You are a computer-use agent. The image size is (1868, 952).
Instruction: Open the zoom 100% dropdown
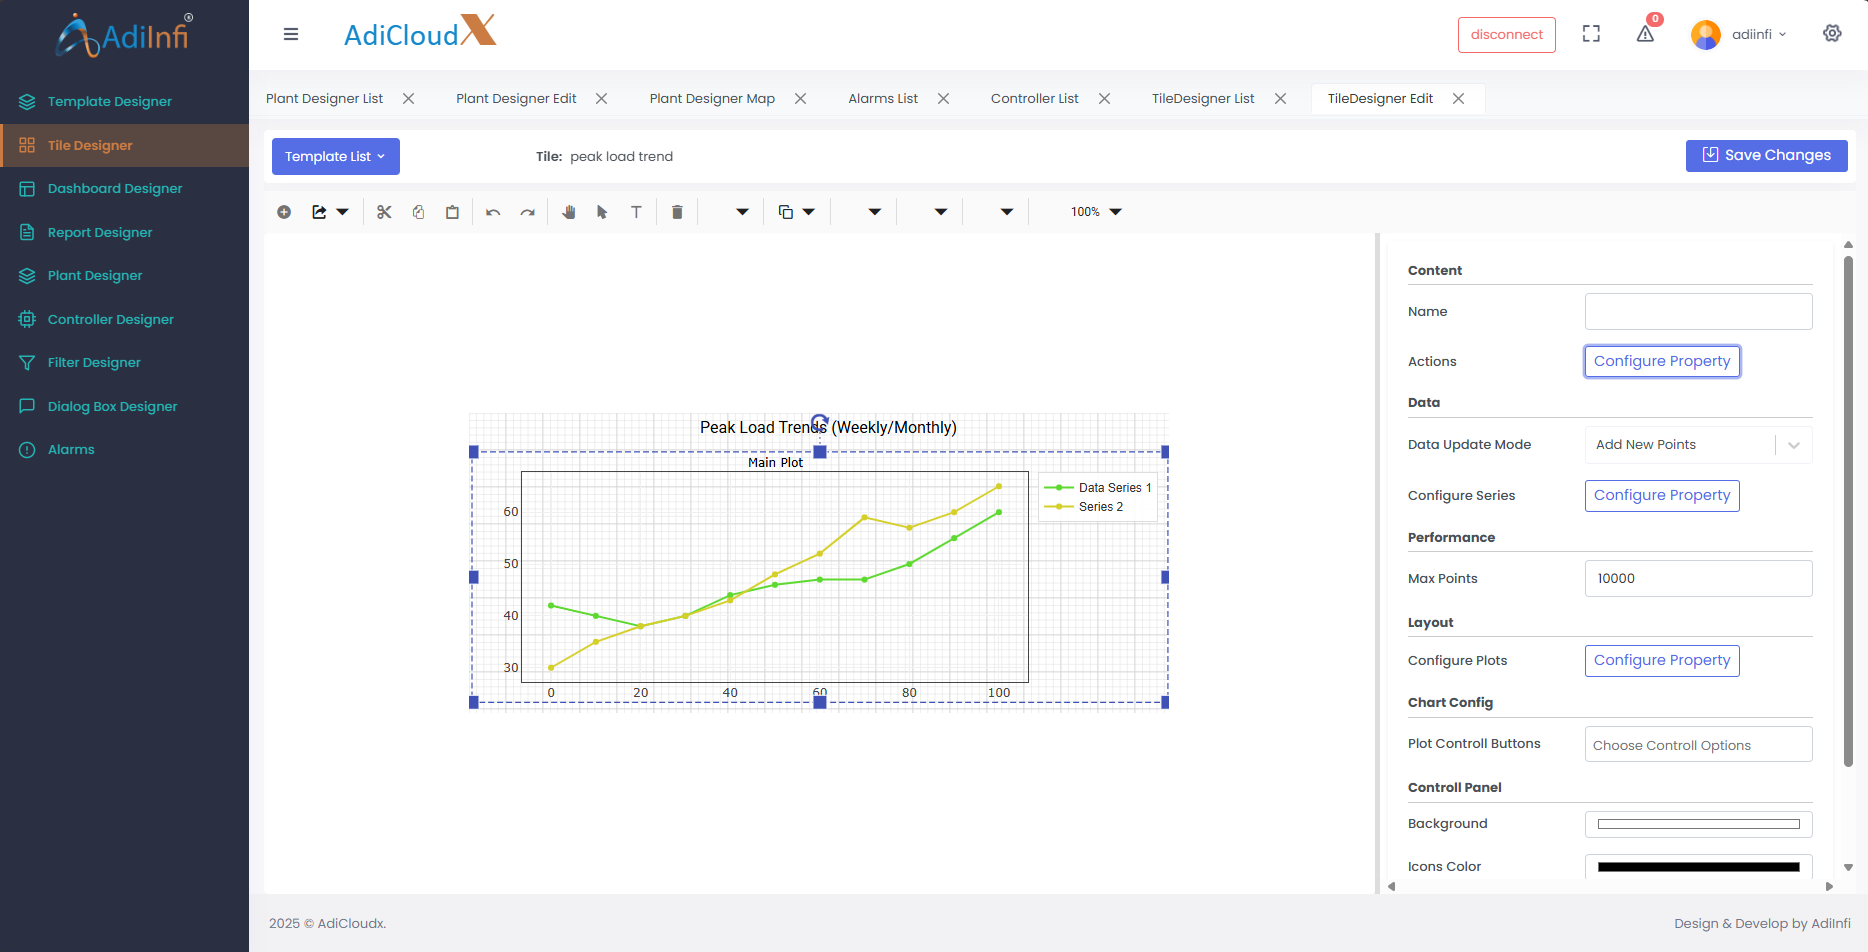coord(1096,212)
